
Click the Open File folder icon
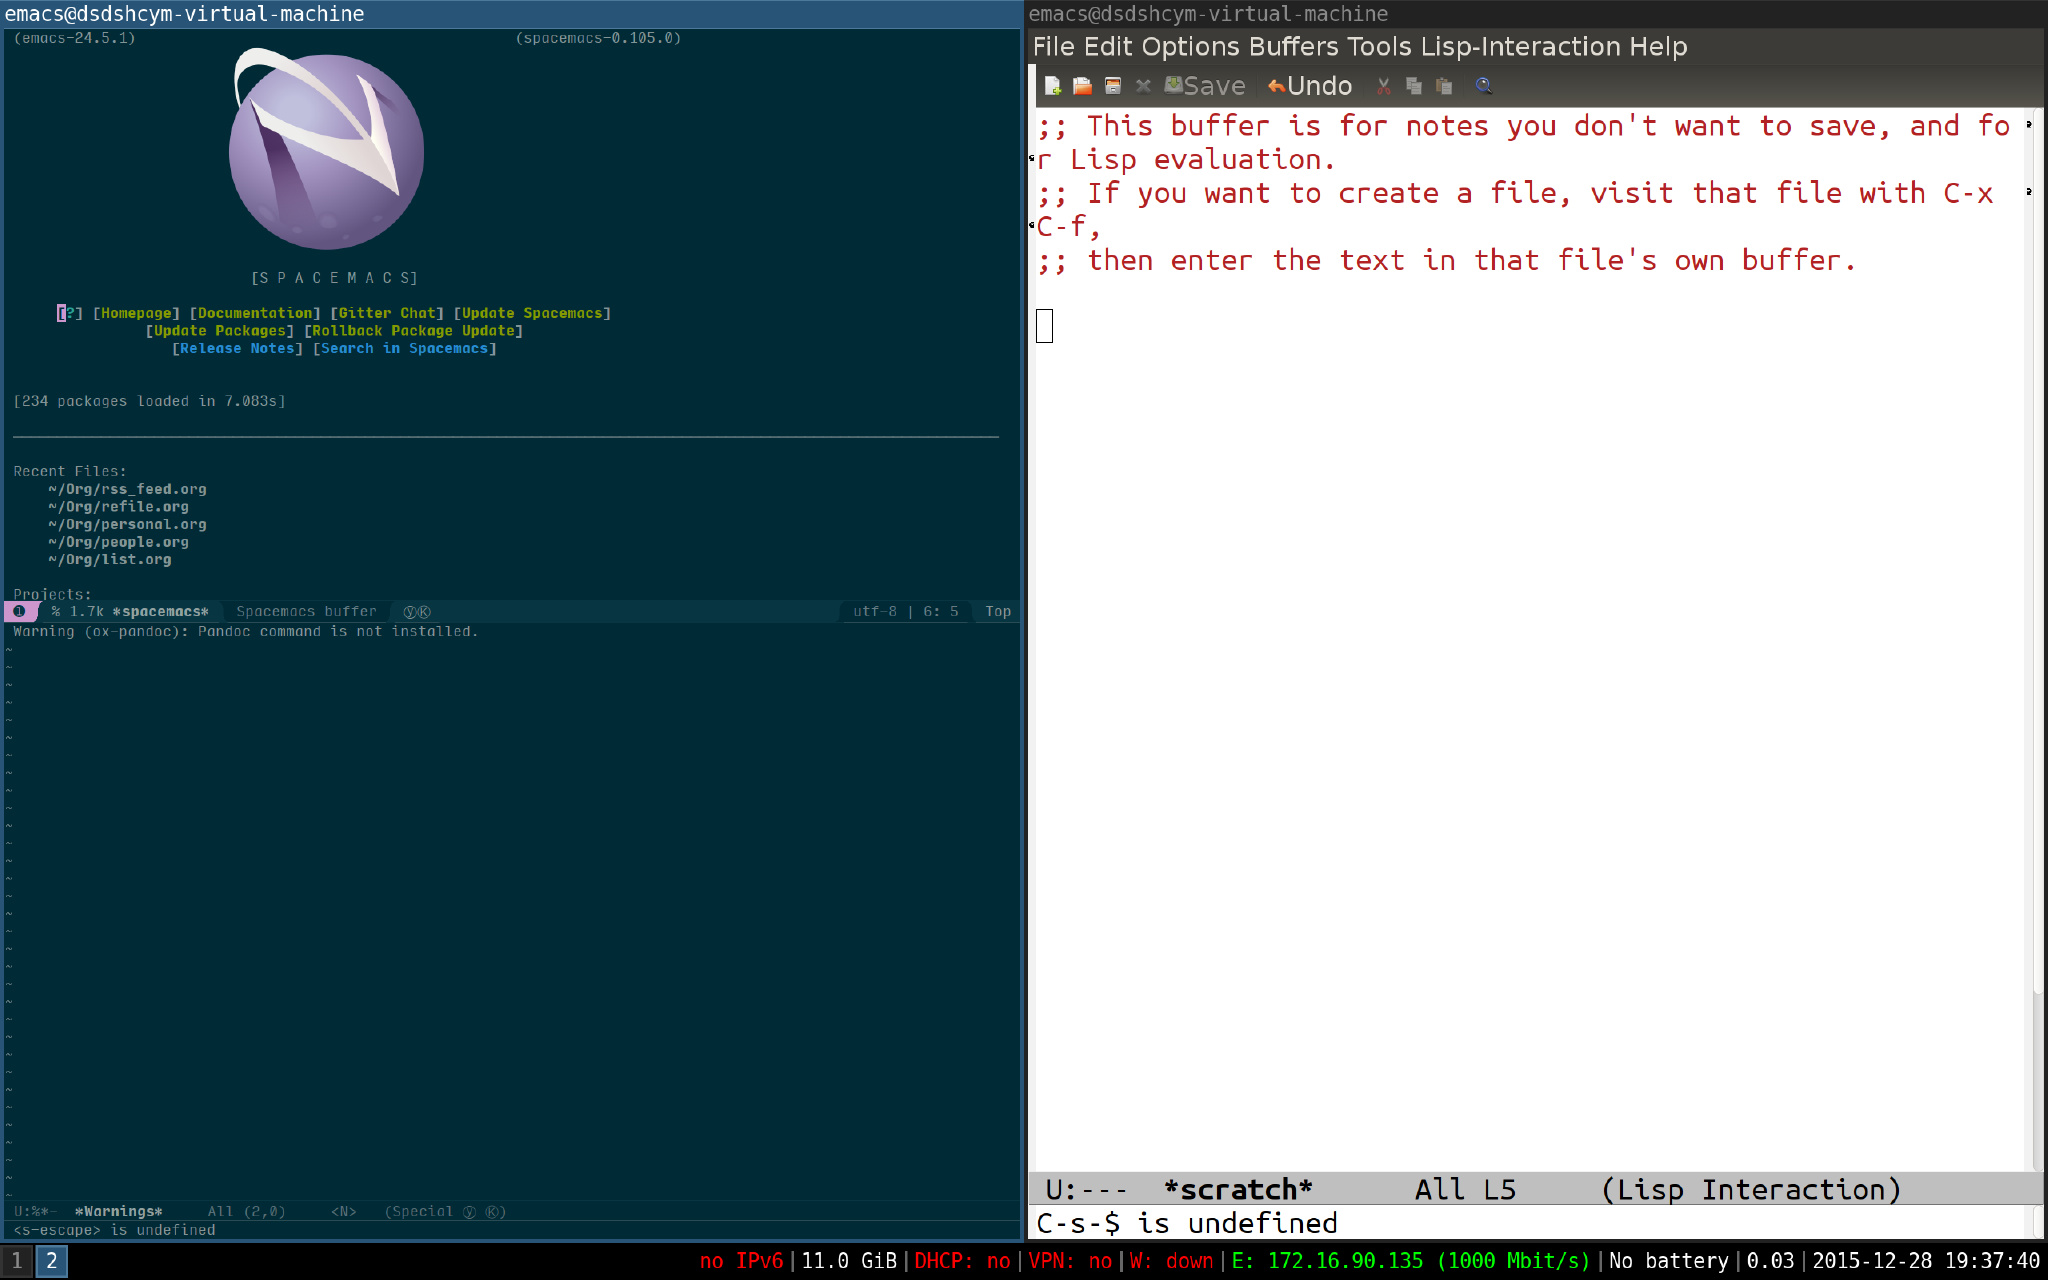1082,86
